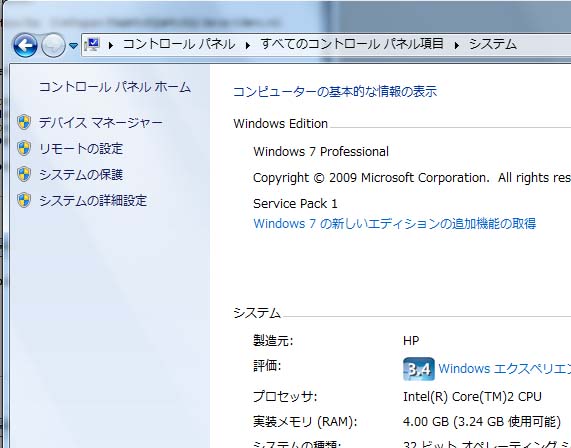Open the recent pages dropdown arrow

74,46
